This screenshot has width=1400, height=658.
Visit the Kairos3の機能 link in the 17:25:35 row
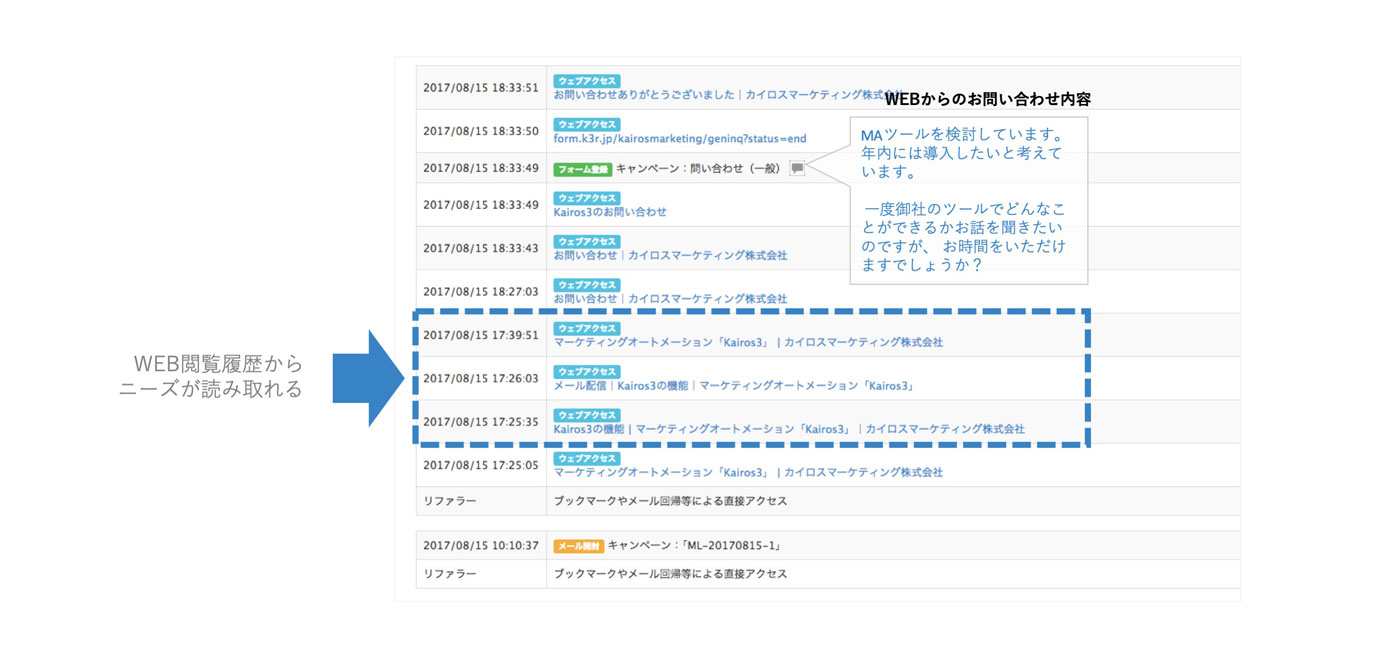[789, 429]
